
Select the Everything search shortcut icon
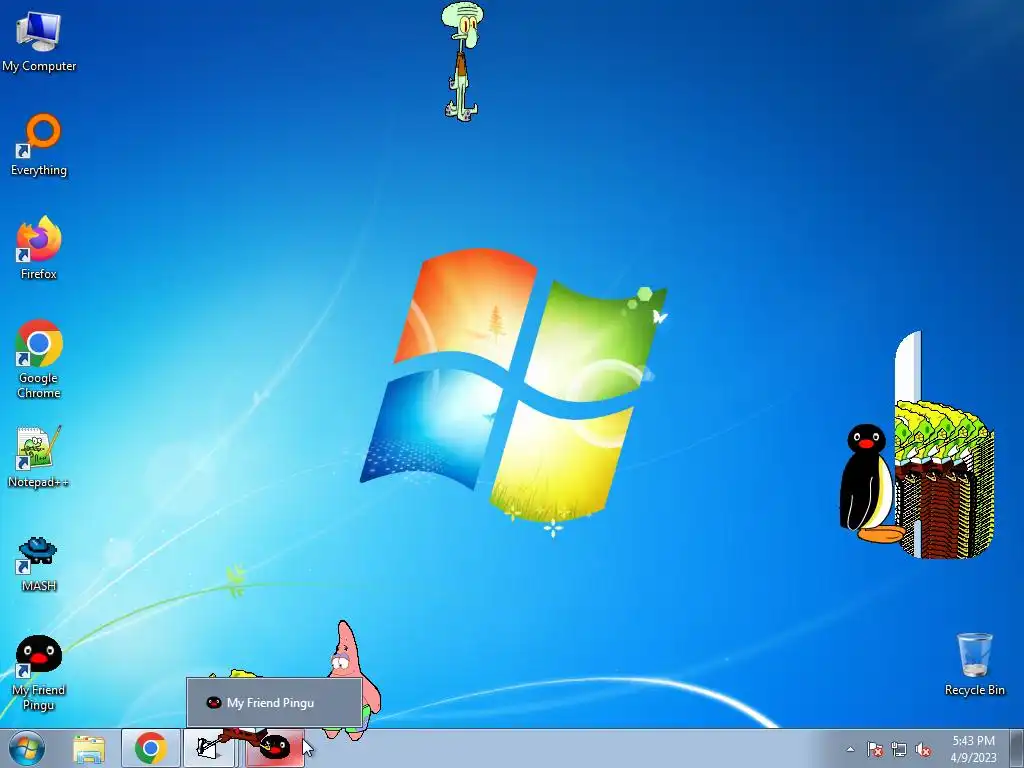tap(39, 145)
